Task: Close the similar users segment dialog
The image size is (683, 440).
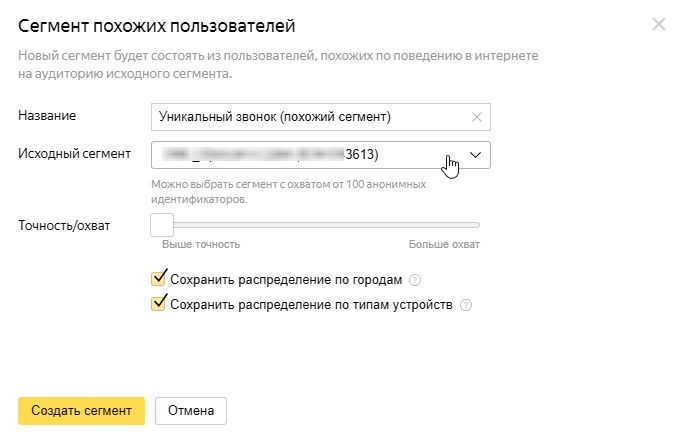Action: coord(658,24)
